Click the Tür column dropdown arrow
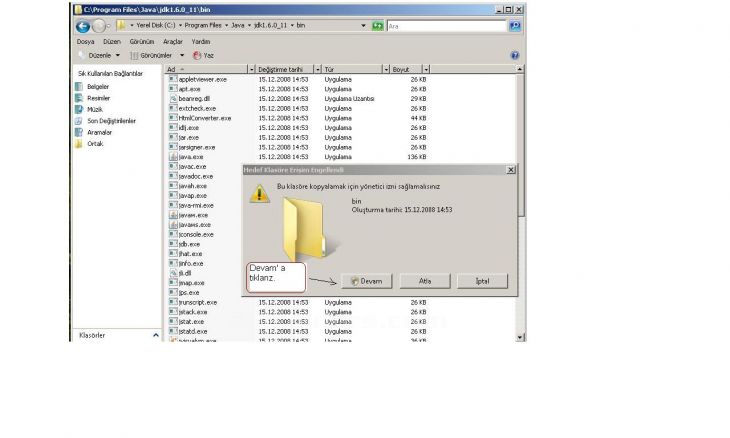Image resolution: width=730 pixels, height=438 pixels. point(386,69)
